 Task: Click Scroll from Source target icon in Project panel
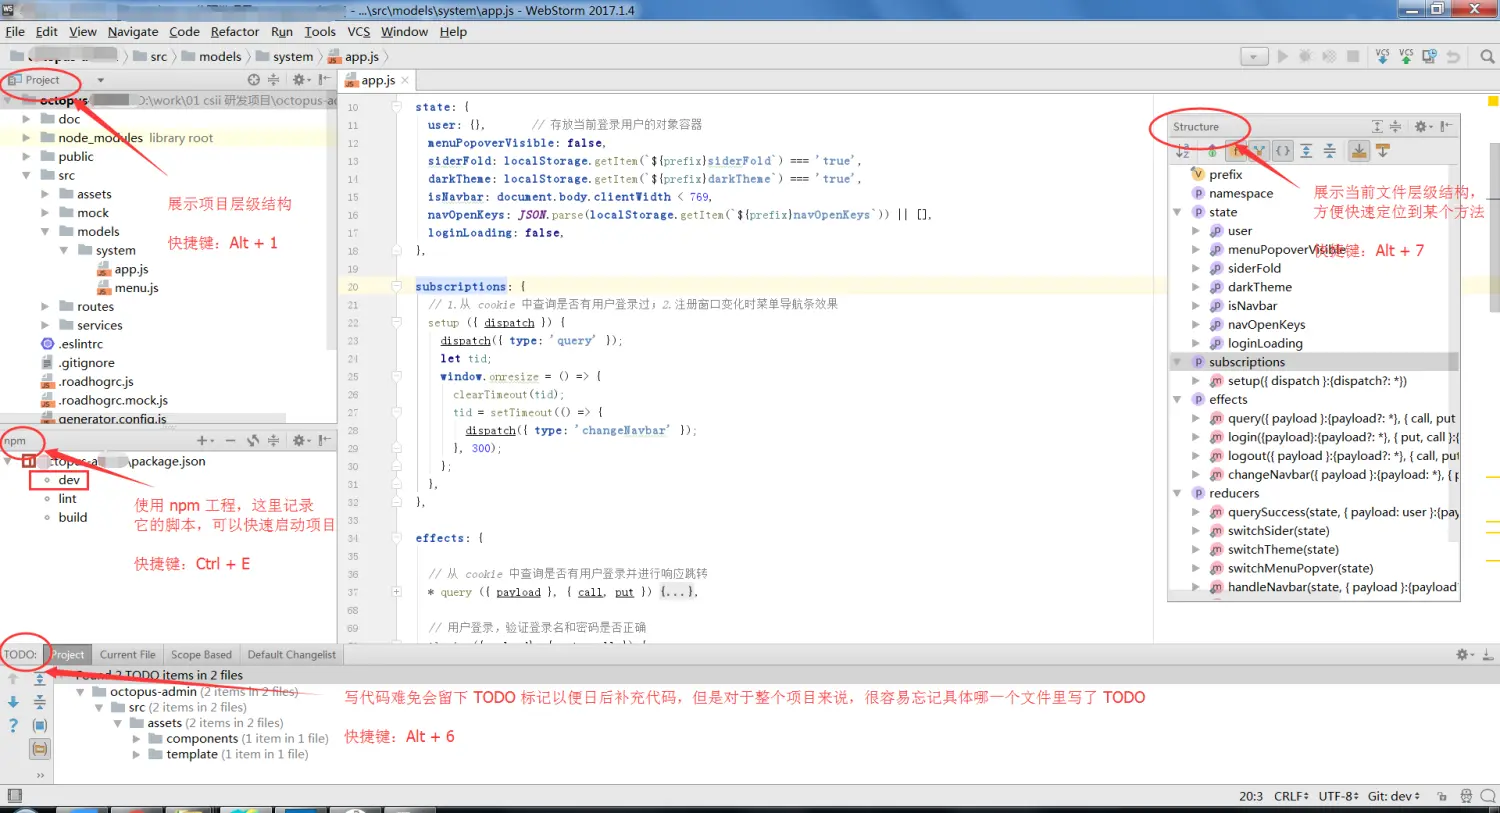click(254, 79)
